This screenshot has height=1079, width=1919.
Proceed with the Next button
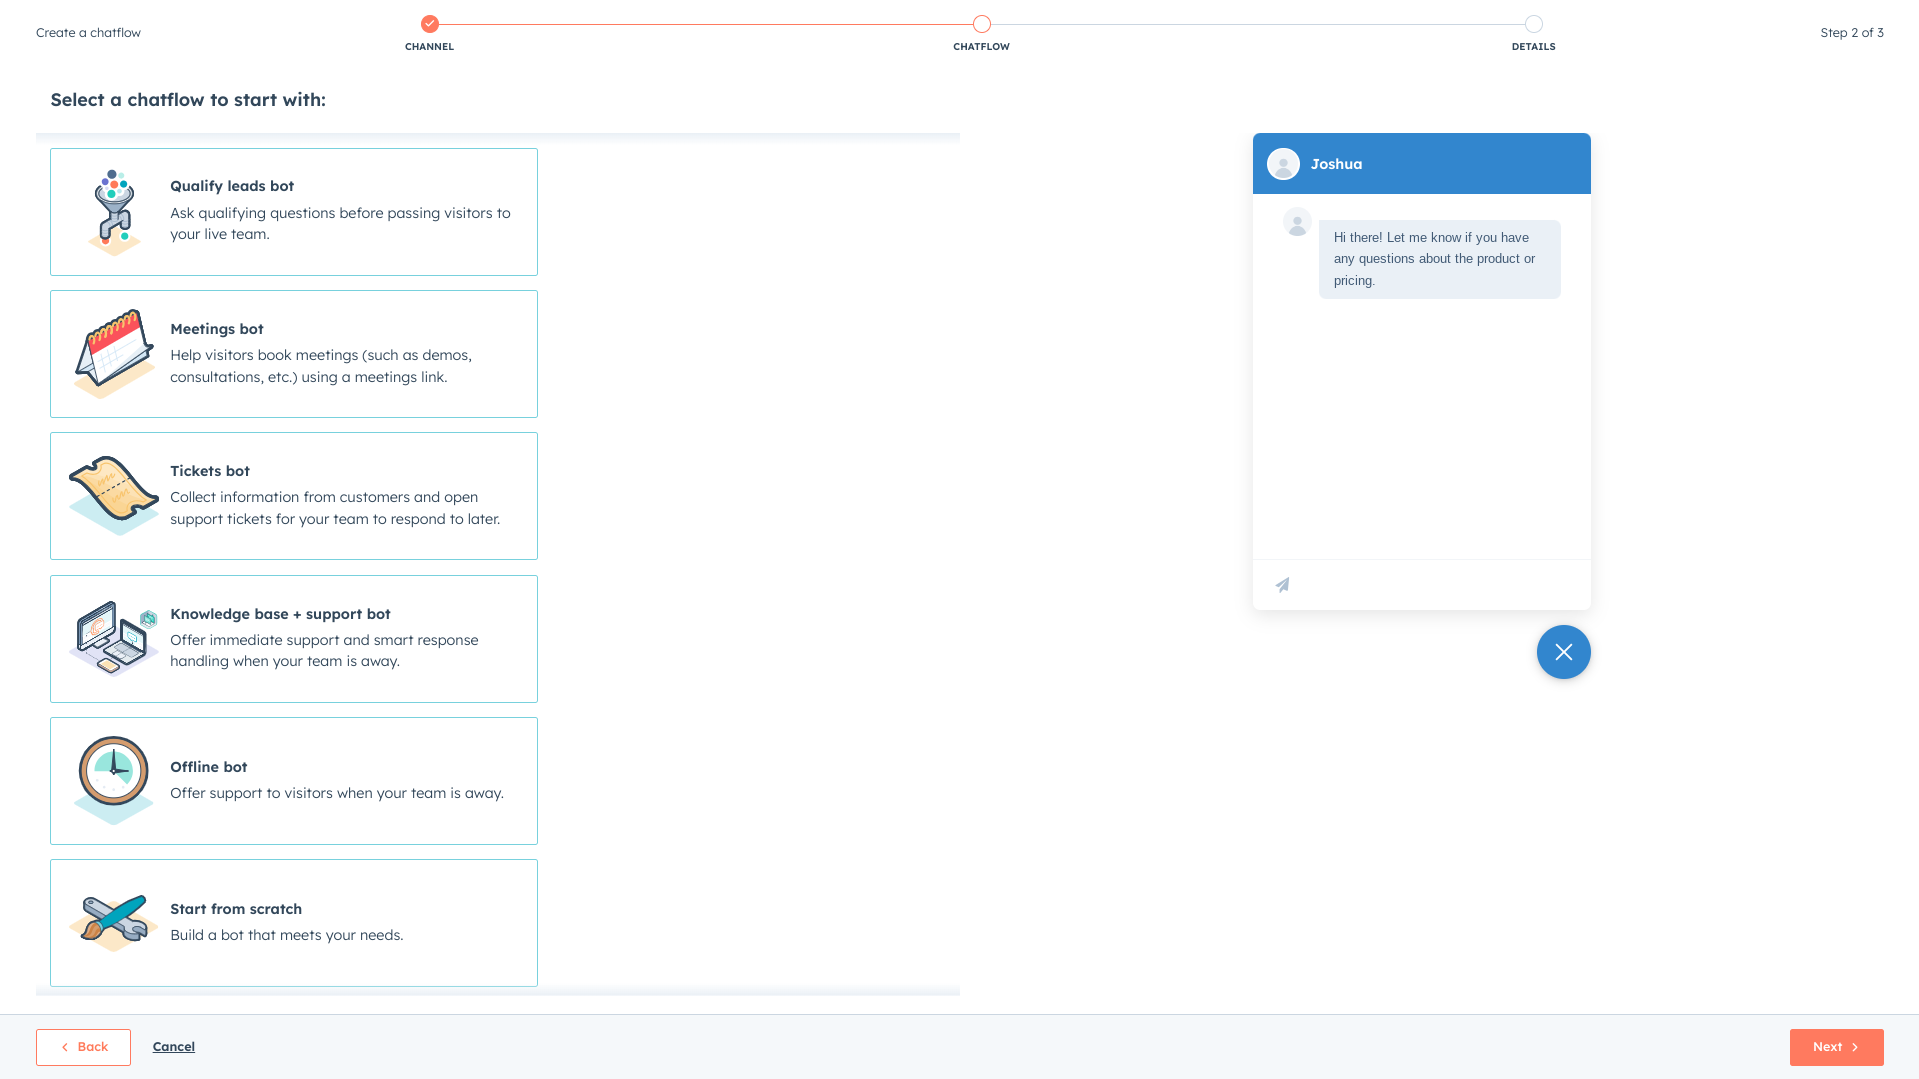click(x=1836, y=1047)
